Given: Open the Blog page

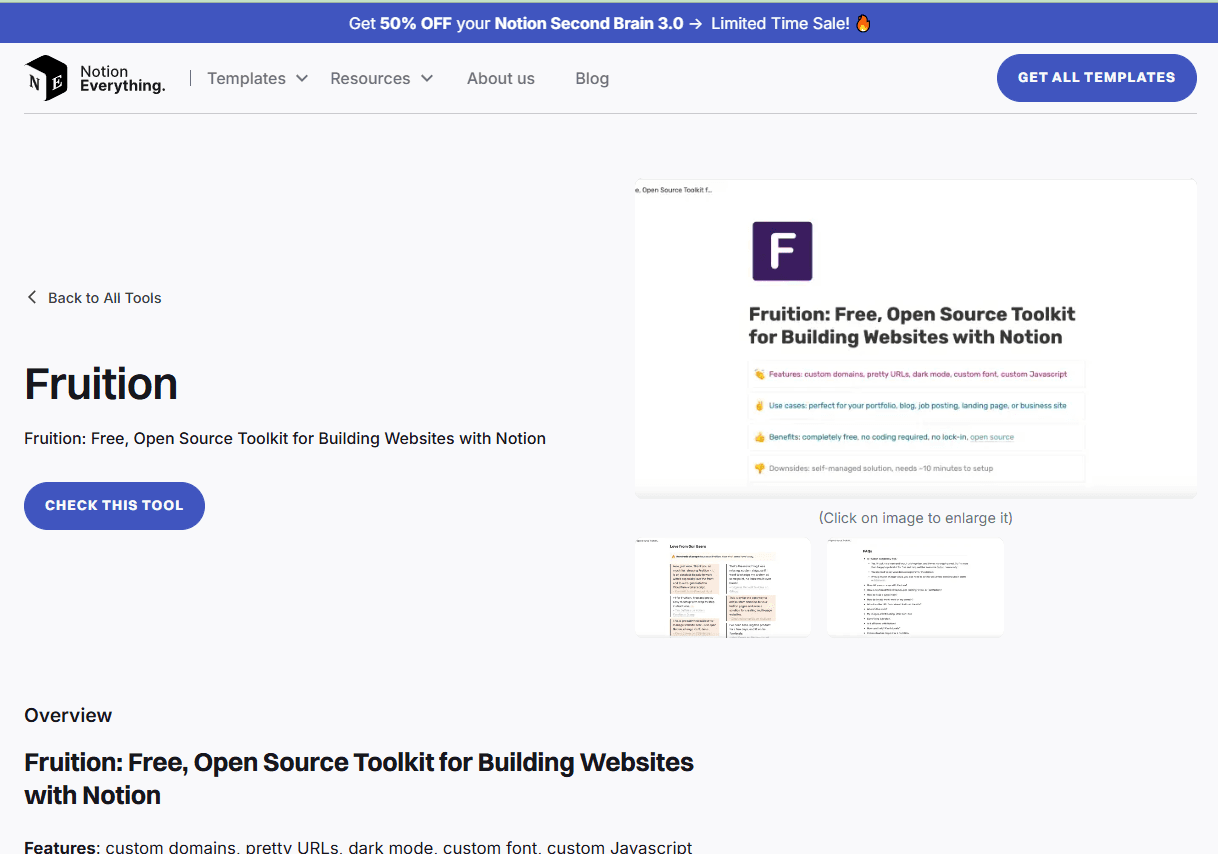Looking at the screenshot, I should 592,78.
